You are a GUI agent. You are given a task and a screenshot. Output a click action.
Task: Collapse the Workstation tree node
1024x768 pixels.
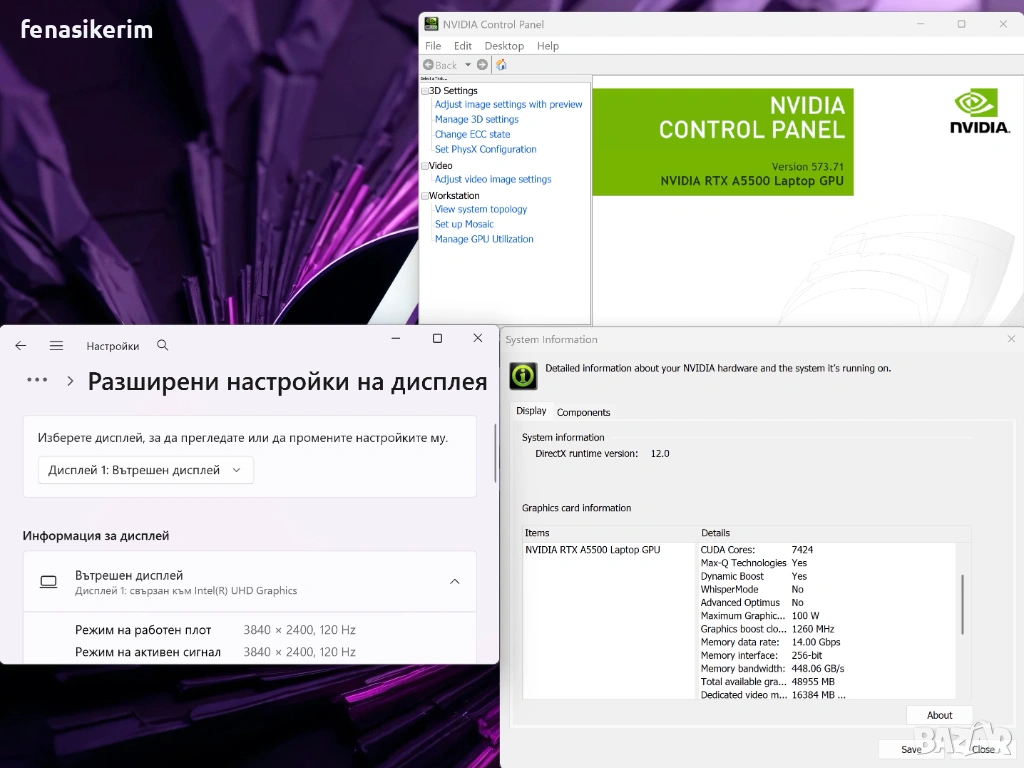pos(425,196)
